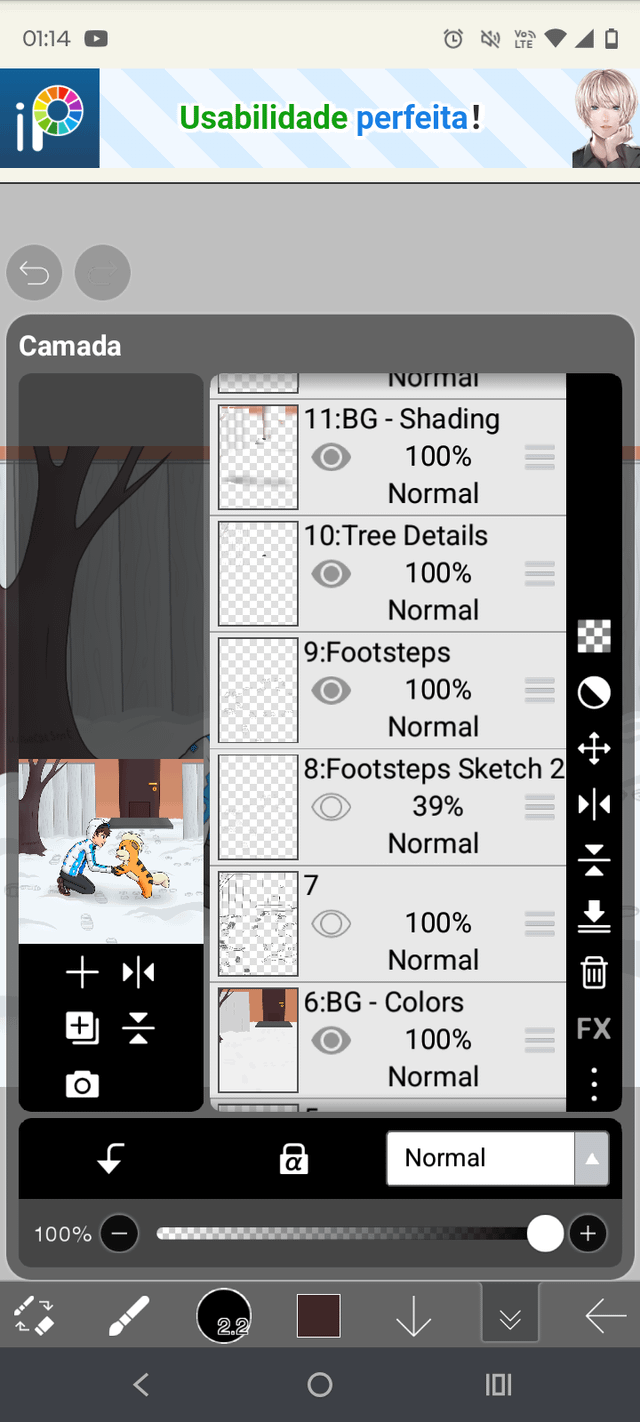Collapse panel with the double chevron down
The width and height of the screenshot is (640, 1422).
tap(510, 1318)
